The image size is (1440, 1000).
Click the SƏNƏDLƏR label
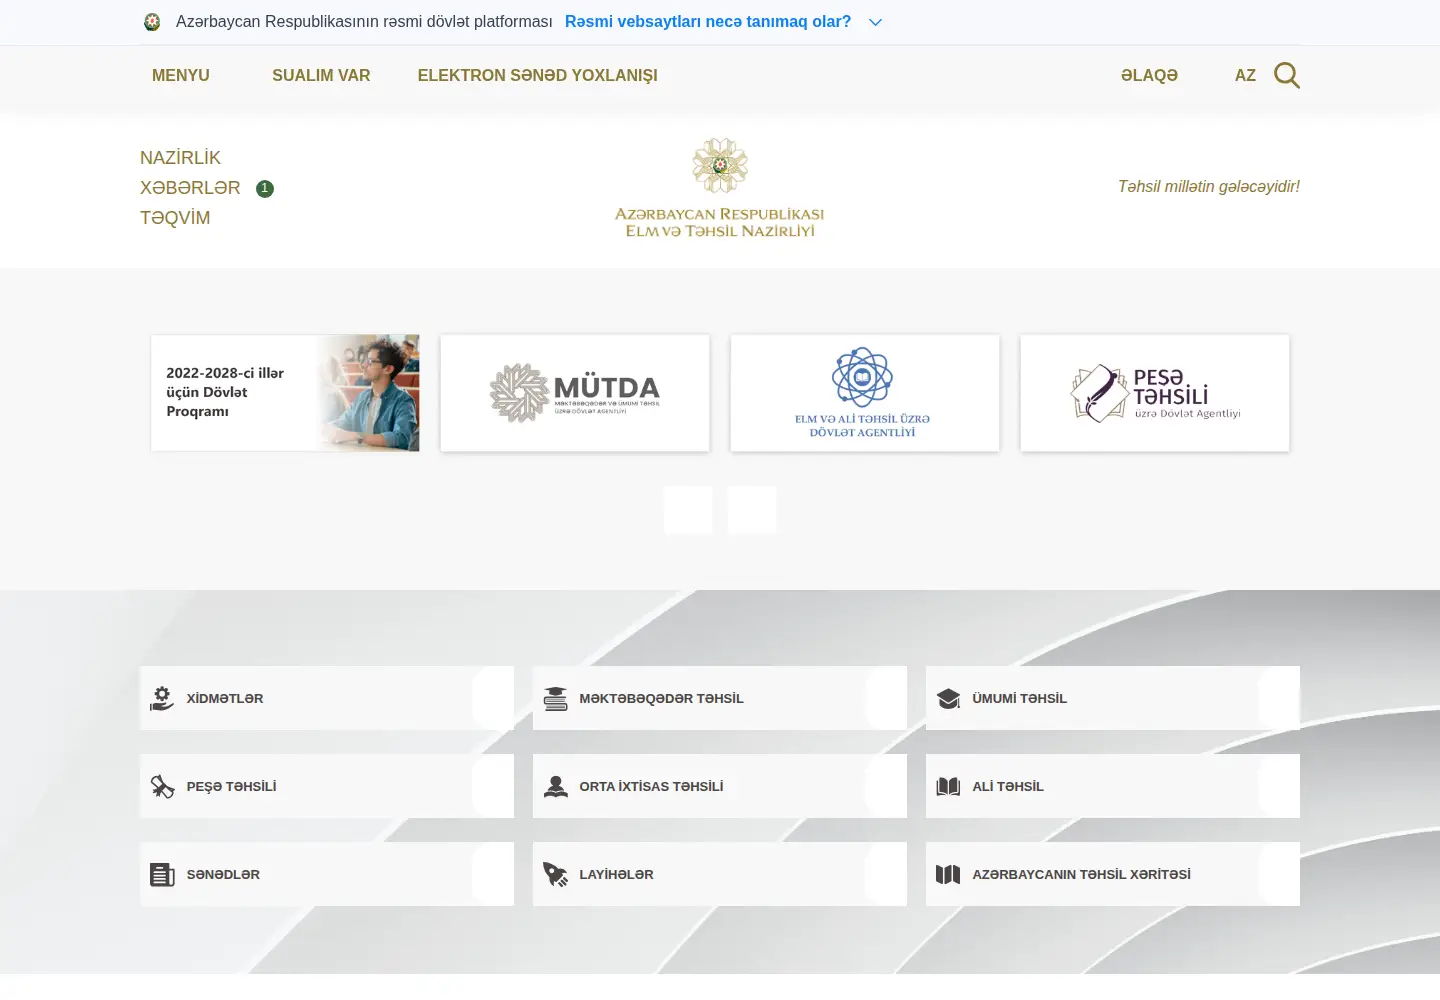click(x=223, y=874)
